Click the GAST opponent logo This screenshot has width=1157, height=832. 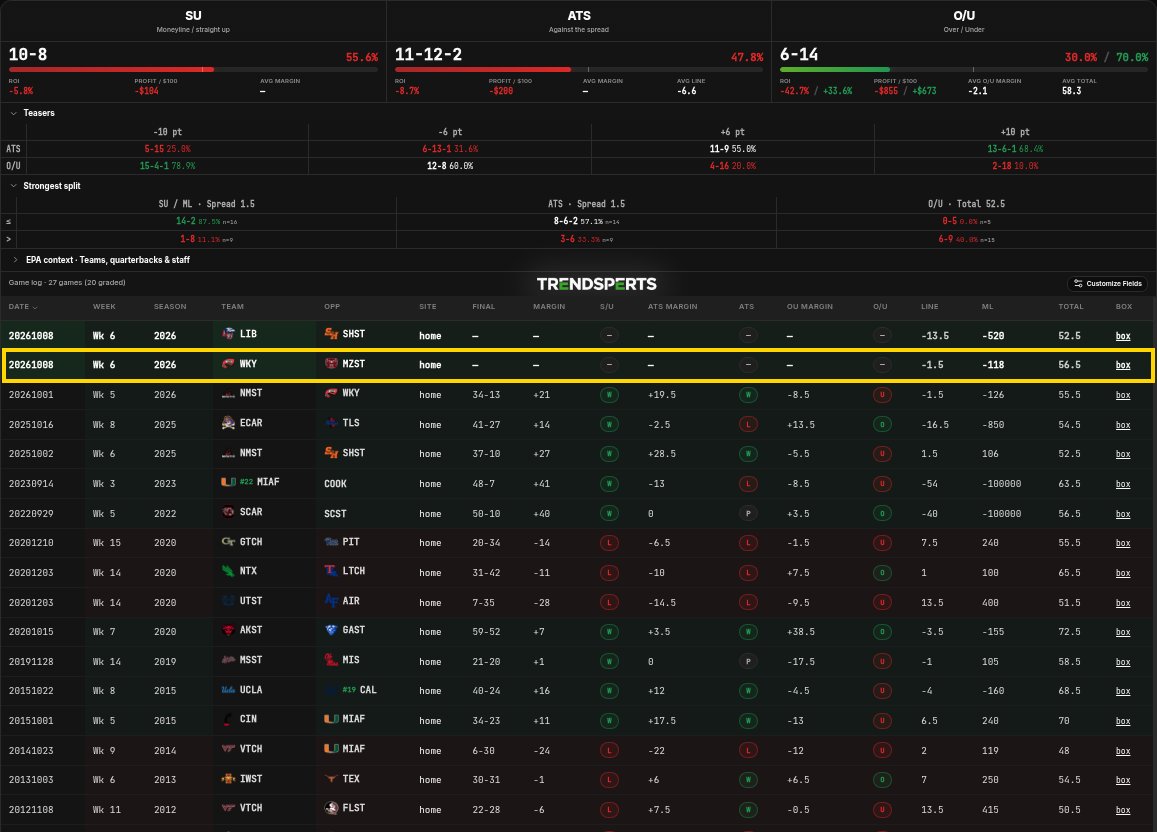click(331, 630)
